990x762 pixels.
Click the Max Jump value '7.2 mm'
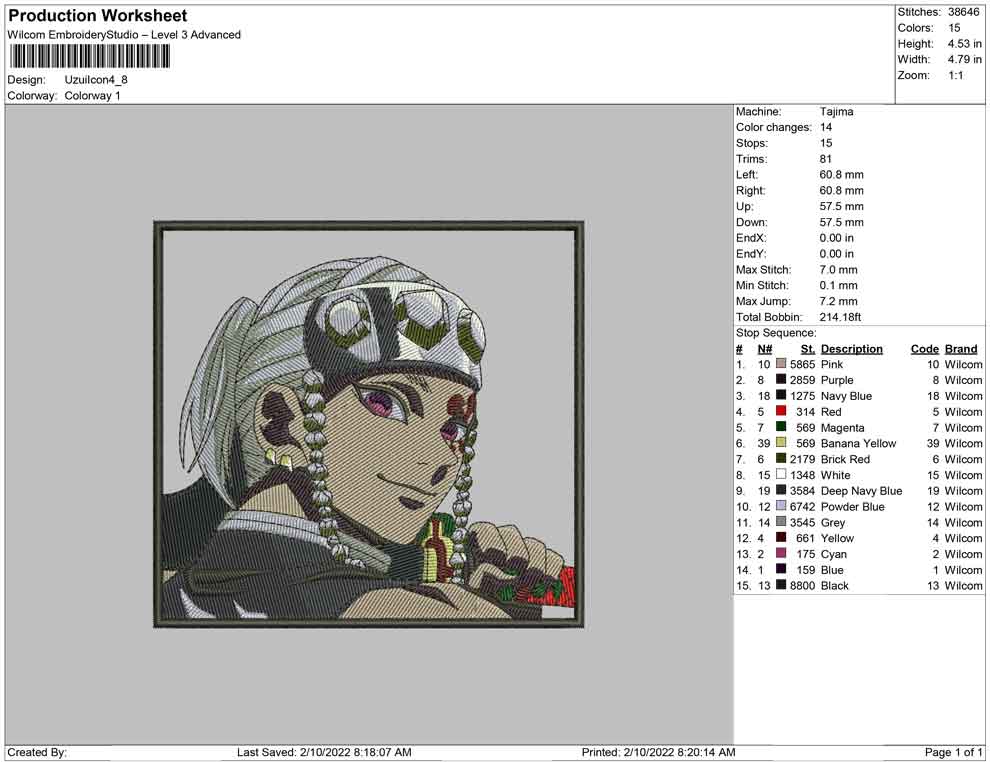coord(838,301)
